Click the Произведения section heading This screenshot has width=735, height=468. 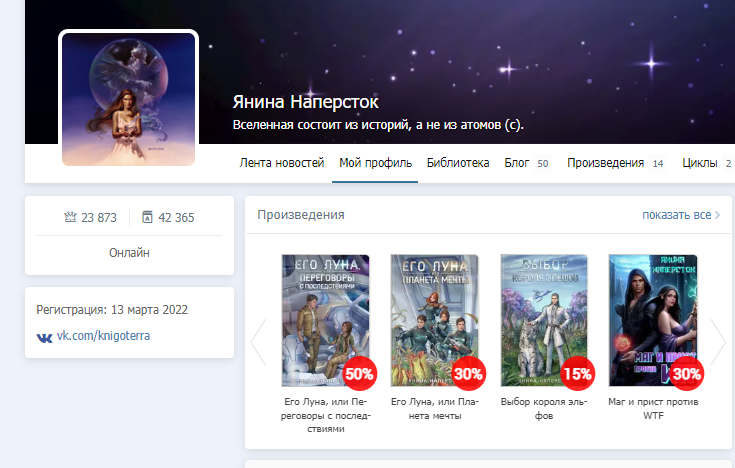pyautogui.click(x=301, y=215)
